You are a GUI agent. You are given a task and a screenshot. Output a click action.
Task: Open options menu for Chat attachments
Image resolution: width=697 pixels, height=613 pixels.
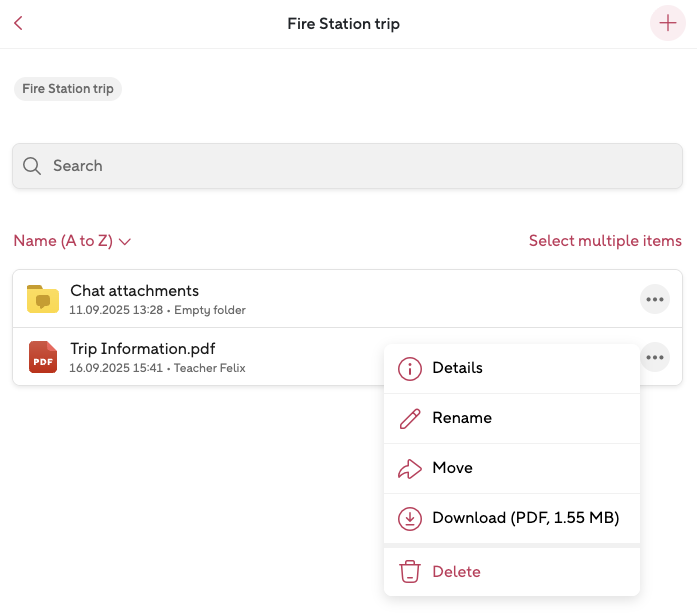655,298
